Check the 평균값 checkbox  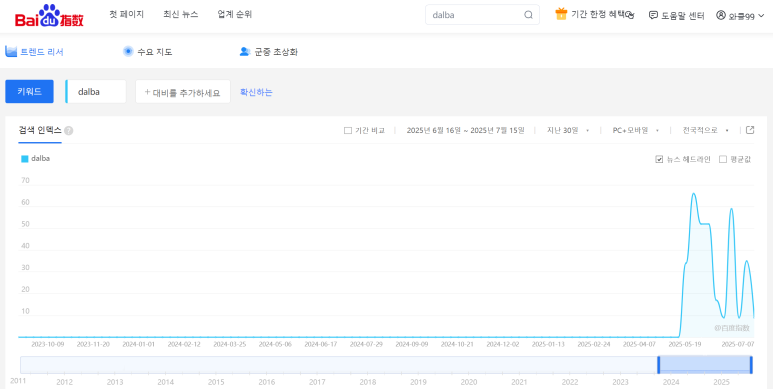[723, 159]
